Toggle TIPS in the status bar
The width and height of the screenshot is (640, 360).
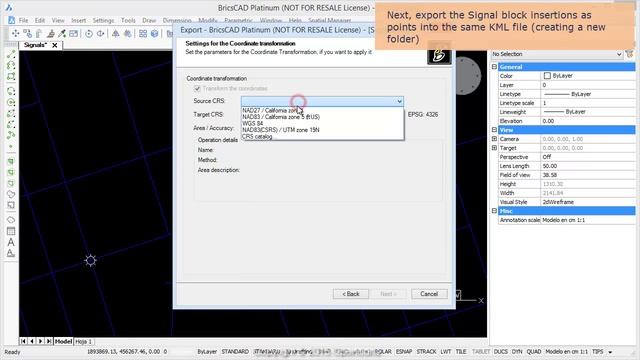coord(597,351)
